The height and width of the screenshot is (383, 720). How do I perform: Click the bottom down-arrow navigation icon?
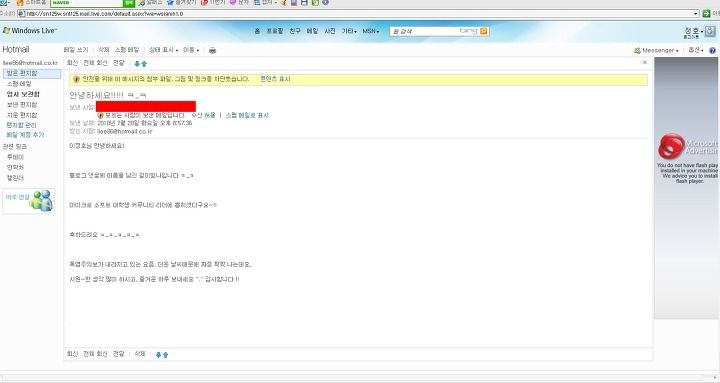(158, 354)
